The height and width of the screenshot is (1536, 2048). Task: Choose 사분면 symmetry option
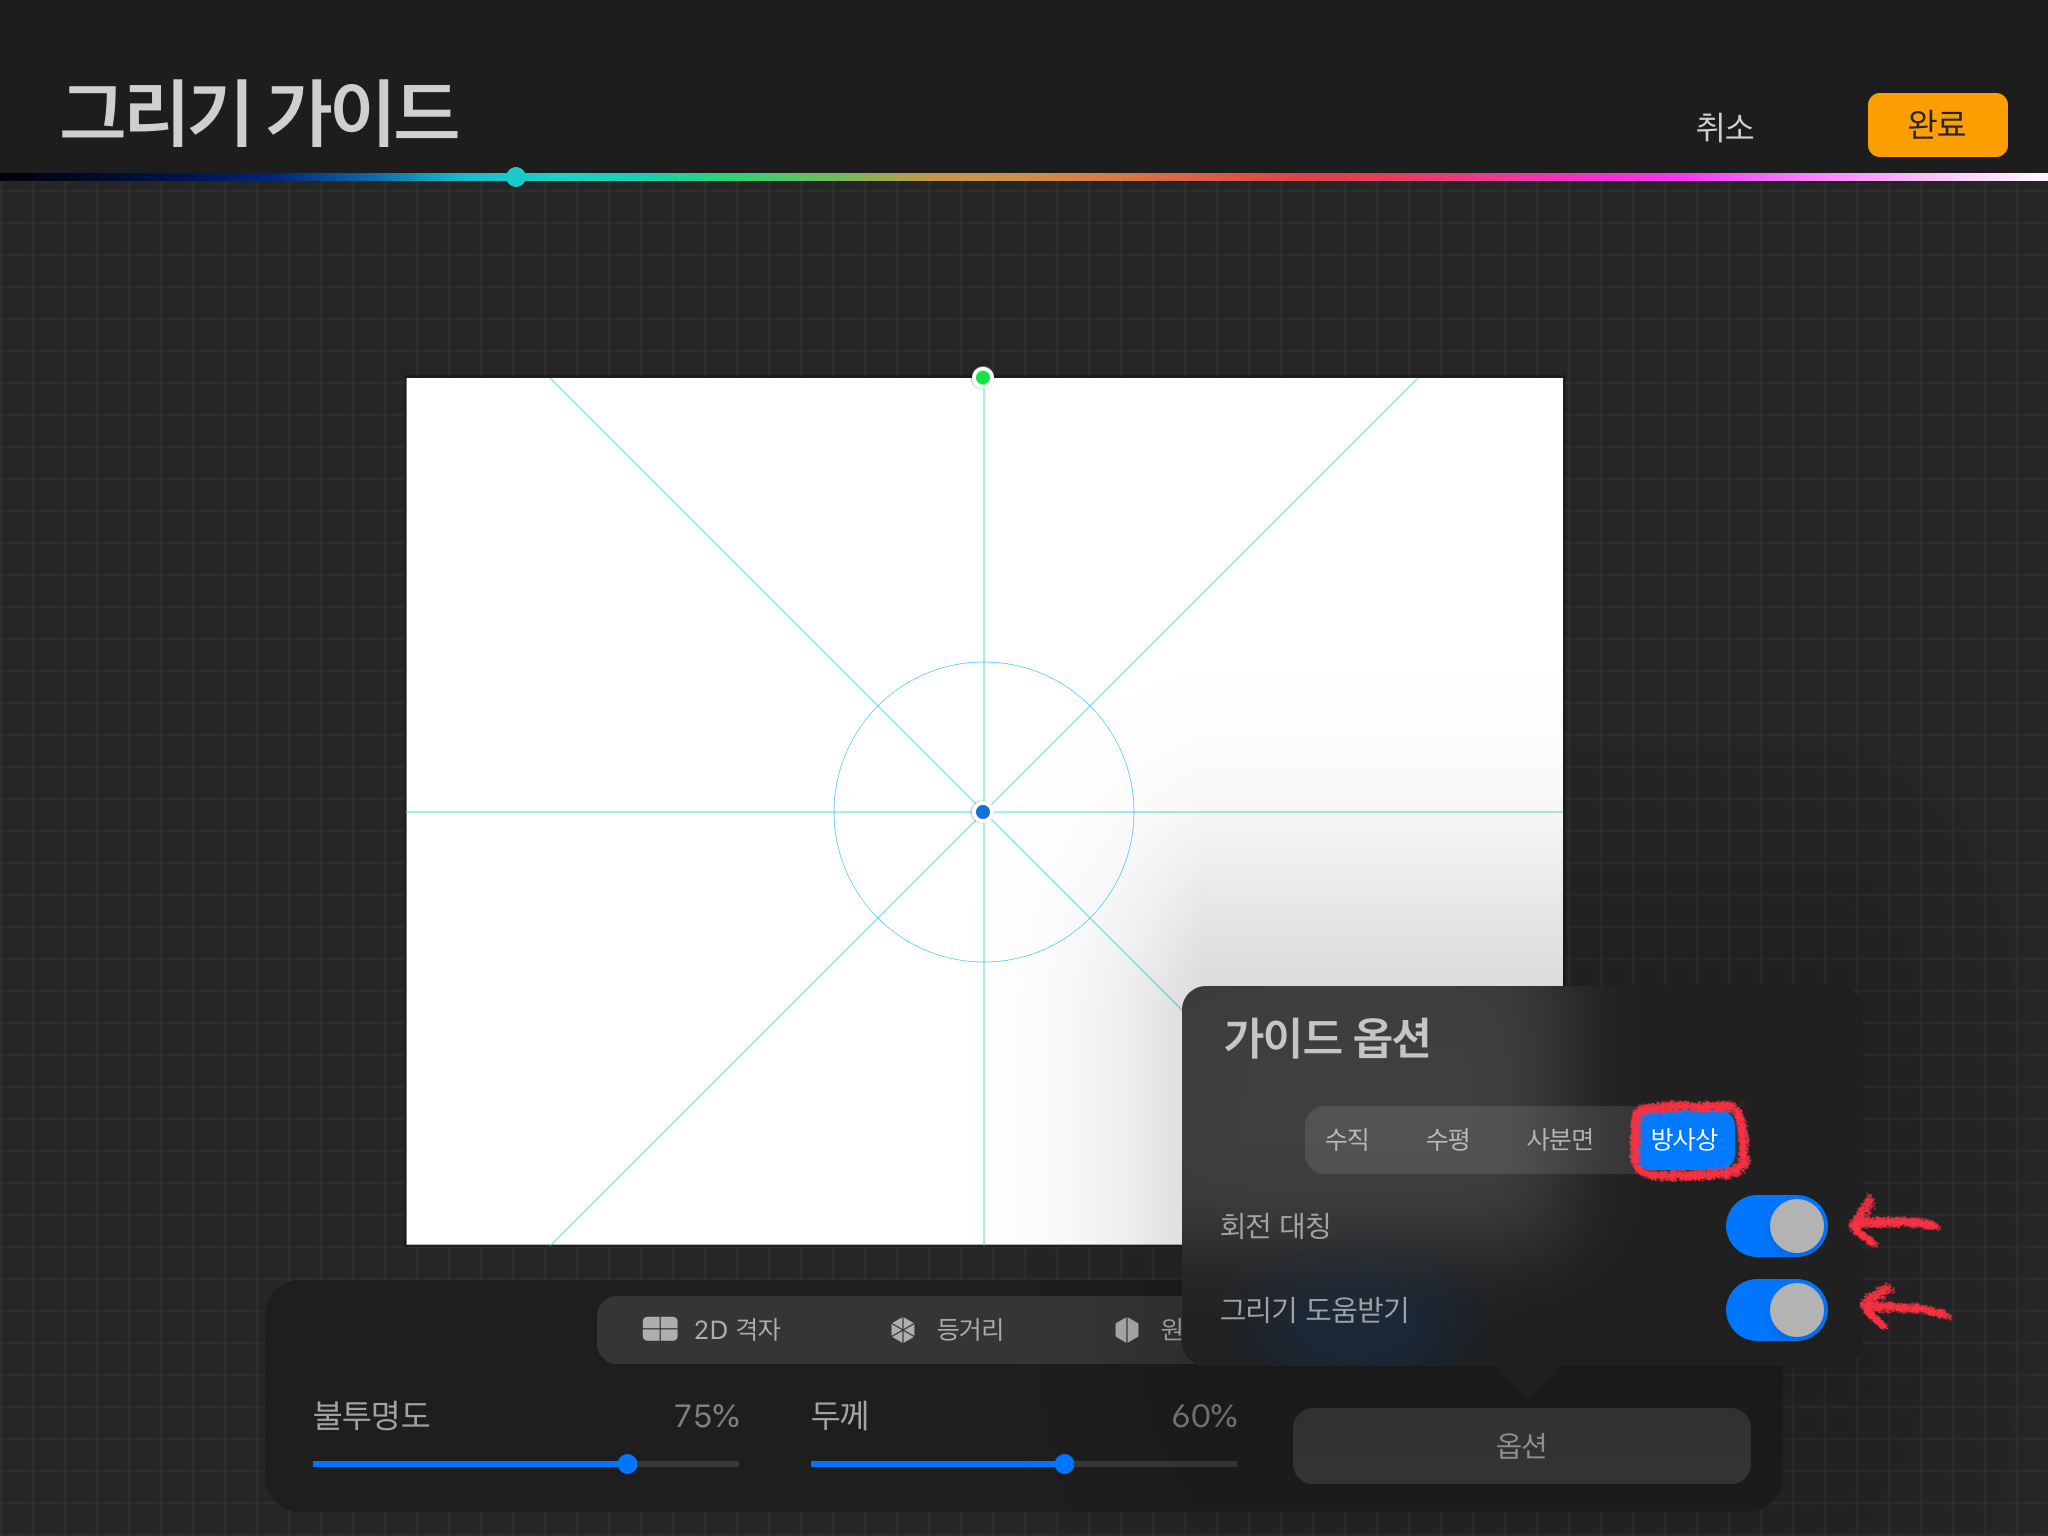coord(1559,1139)
